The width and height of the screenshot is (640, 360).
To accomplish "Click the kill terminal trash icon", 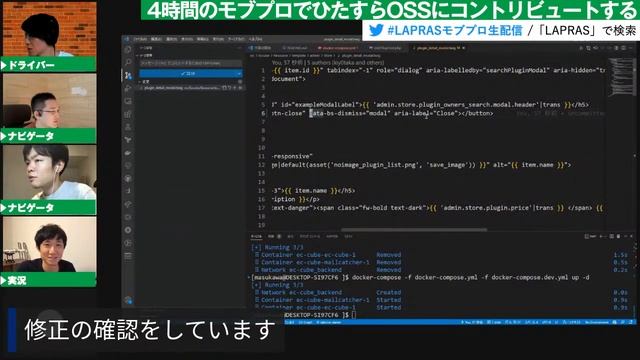I will (618, 236).
